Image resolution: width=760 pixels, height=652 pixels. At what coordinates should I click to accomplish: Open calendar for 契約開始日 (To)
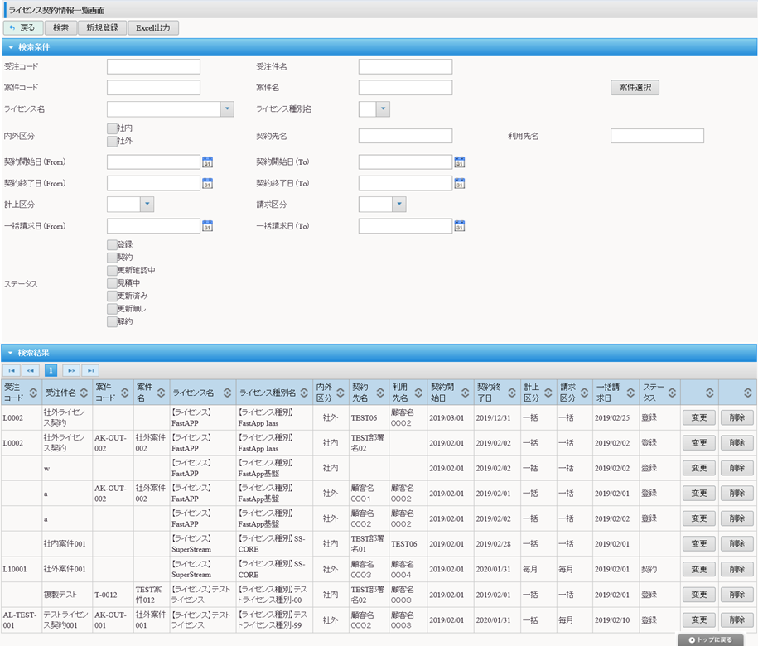pos(459,162)
